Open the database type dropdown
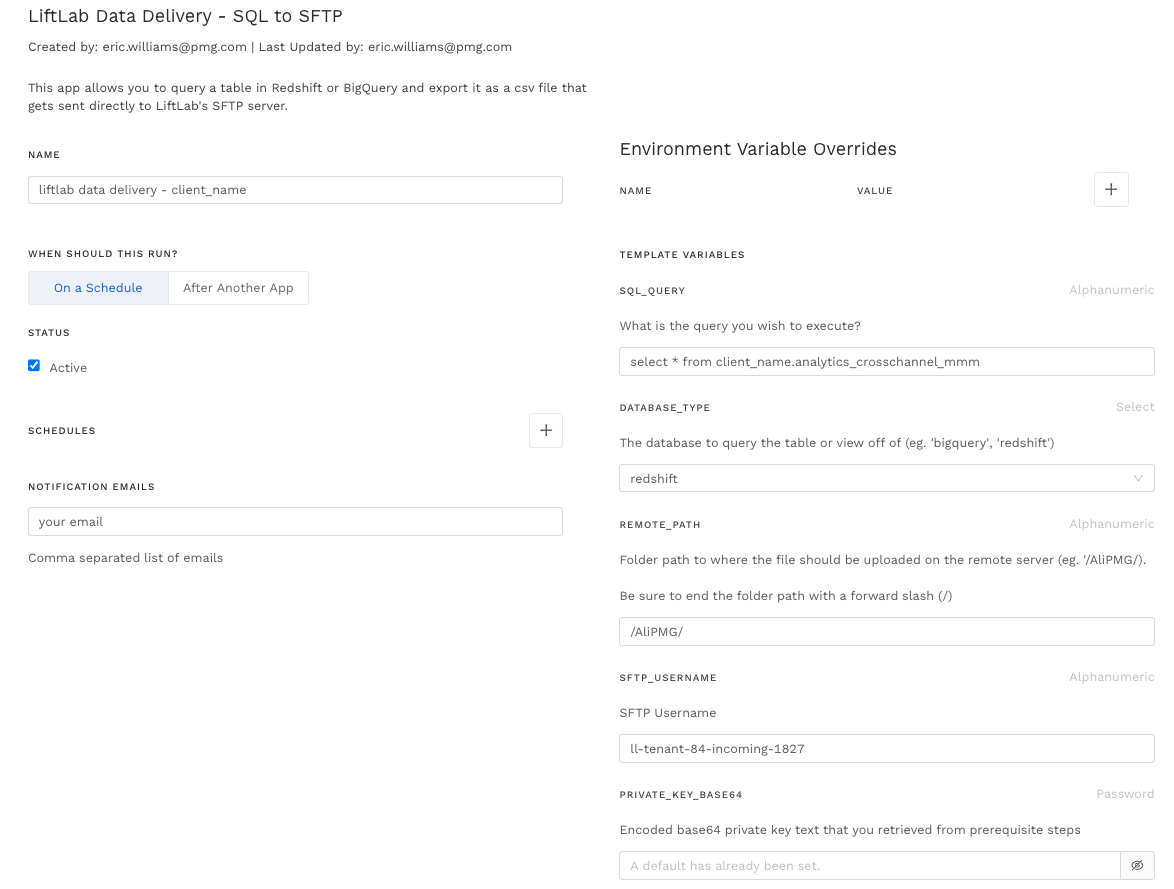This screenshot has width=1174, height=889. pos(886,478)
